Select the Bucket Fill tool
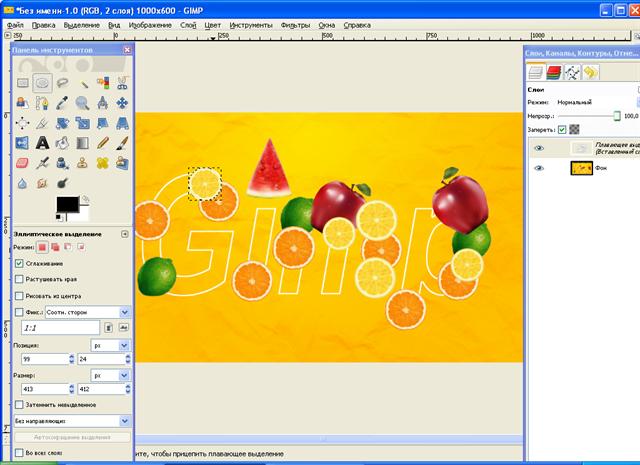Screen dimensions: 640x465 [x=62, y=143]
